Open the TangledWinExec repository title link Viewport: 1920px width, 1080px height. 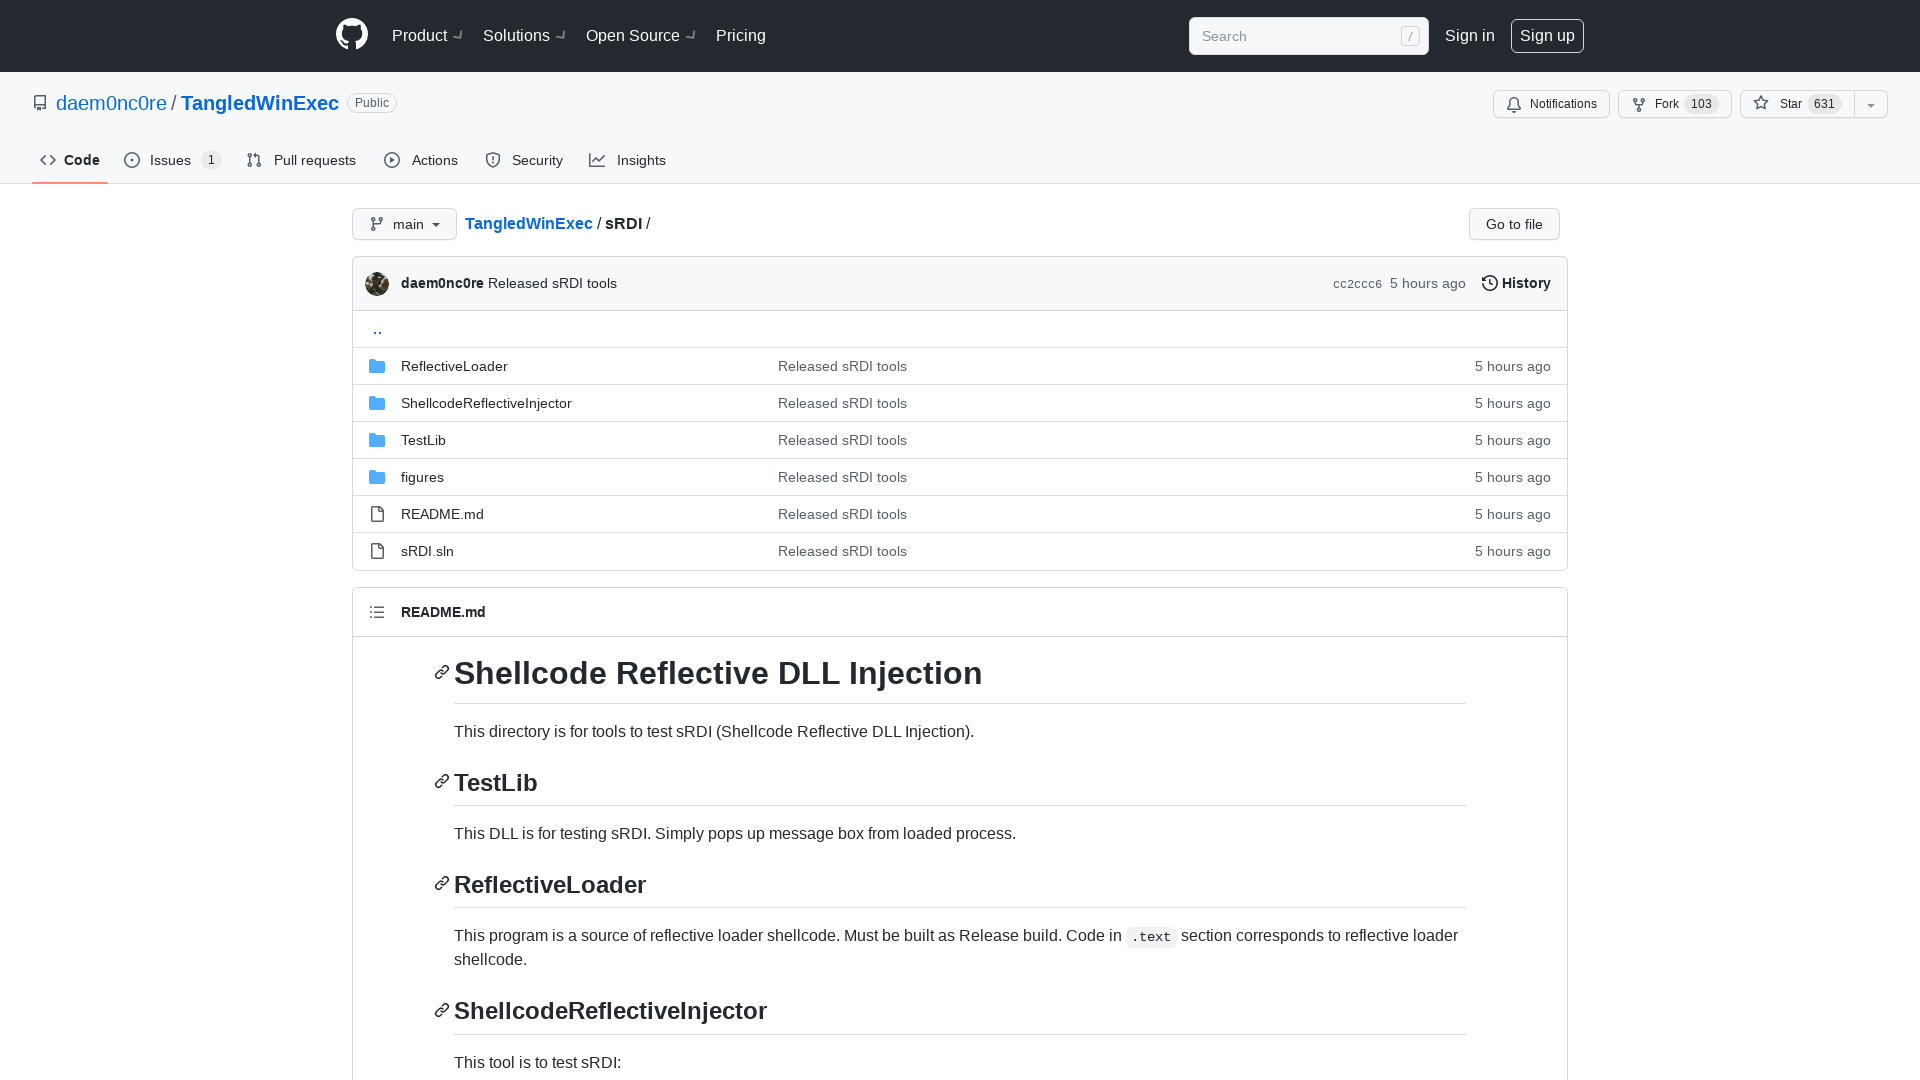click(x=260, y=103)
